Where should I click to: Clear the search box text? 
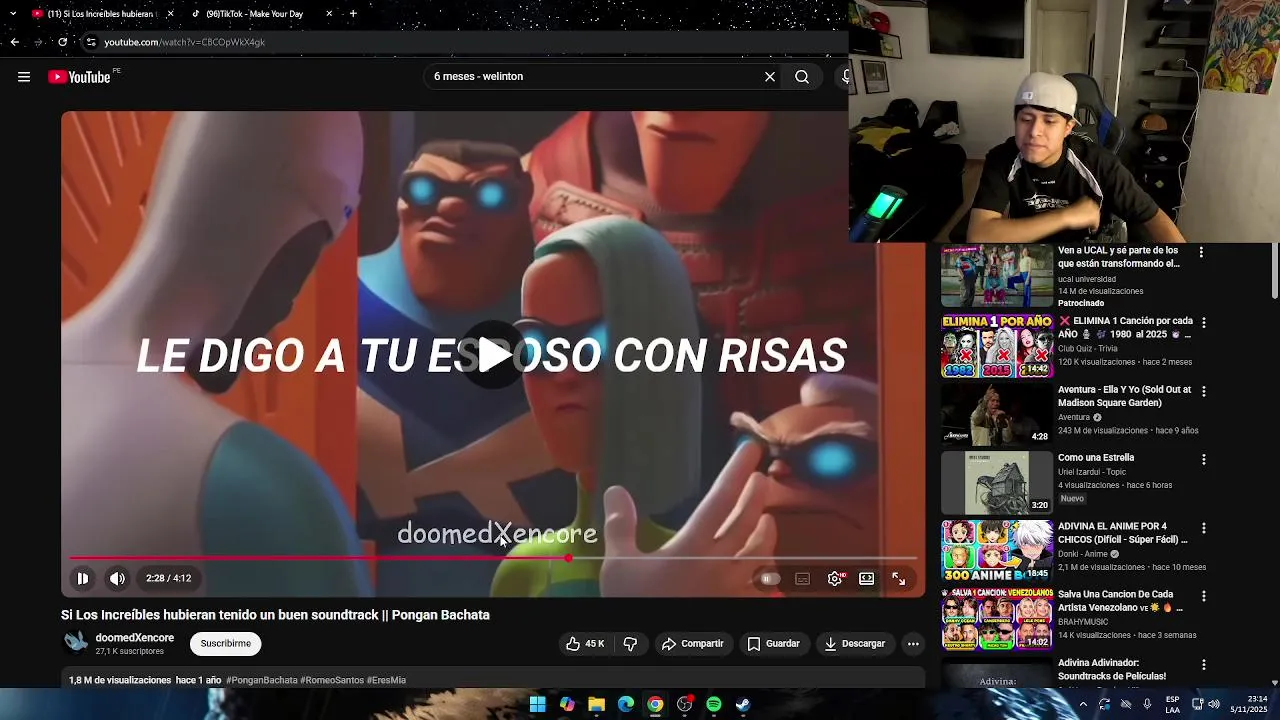[x=770, y=77]
